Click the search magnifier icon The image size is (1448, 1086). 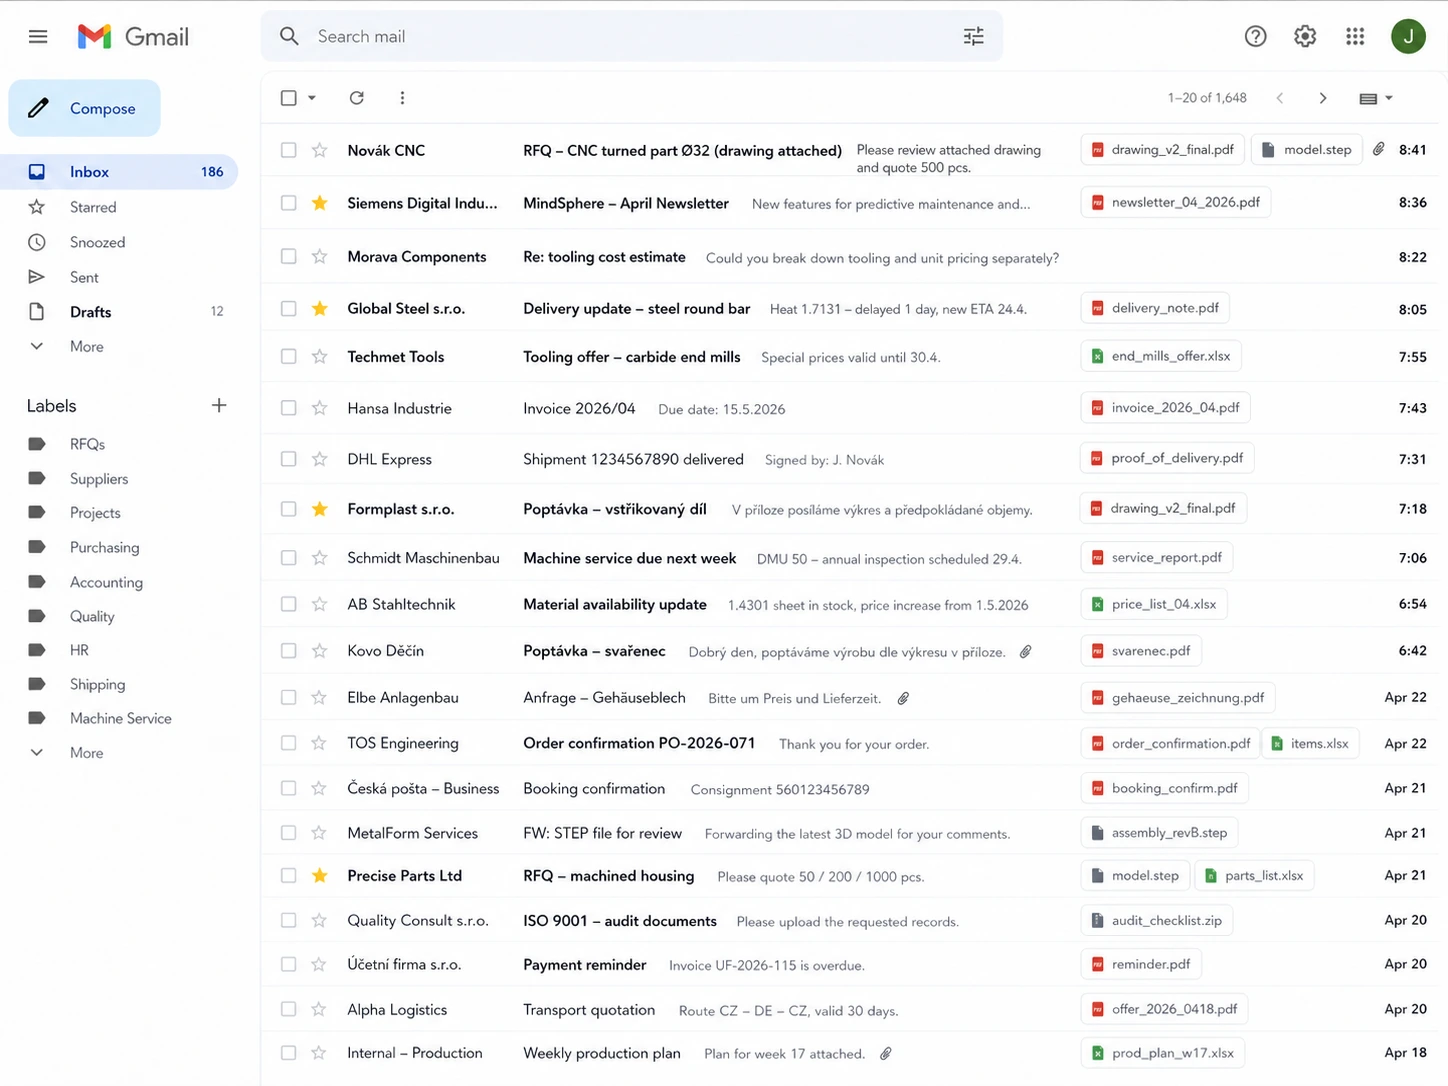coord(289,36)
